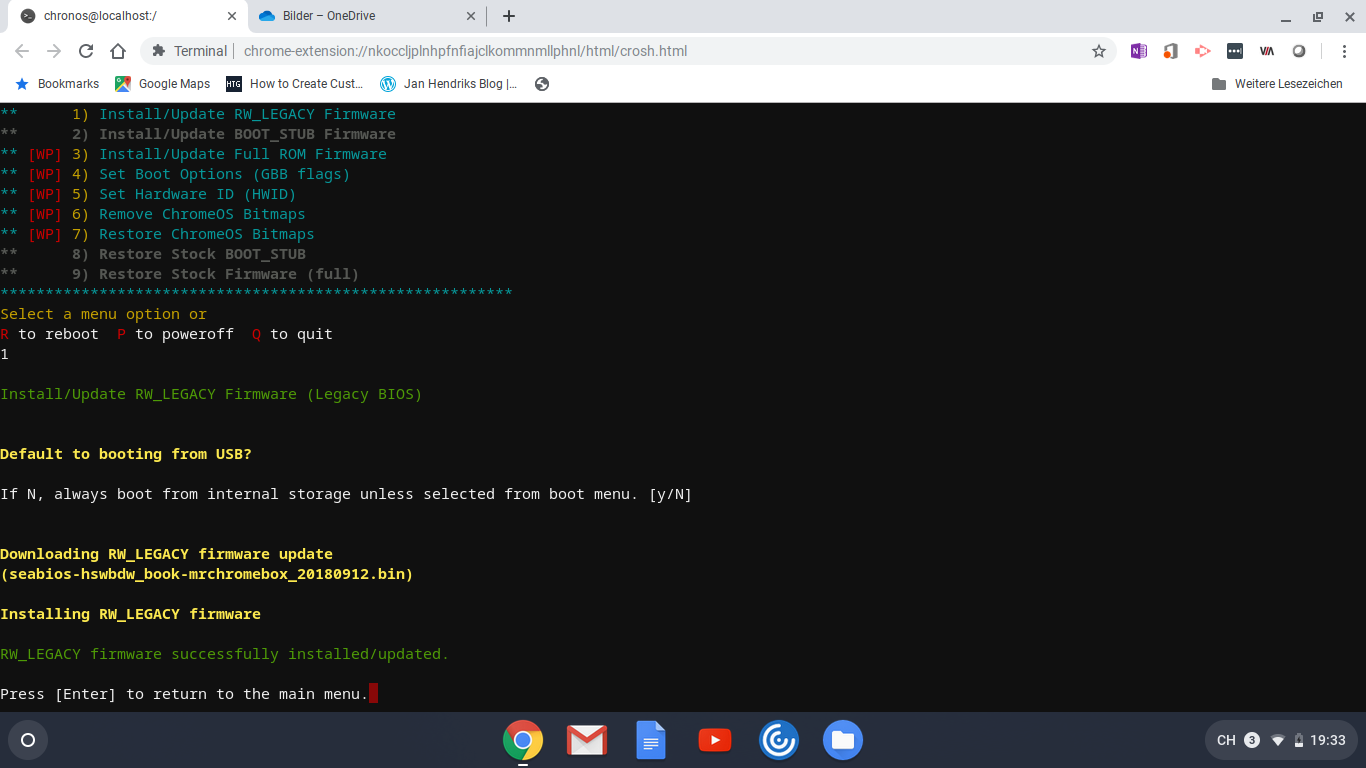Click the VIA extension icon
1366x768 pixels.
point(1266,50)
